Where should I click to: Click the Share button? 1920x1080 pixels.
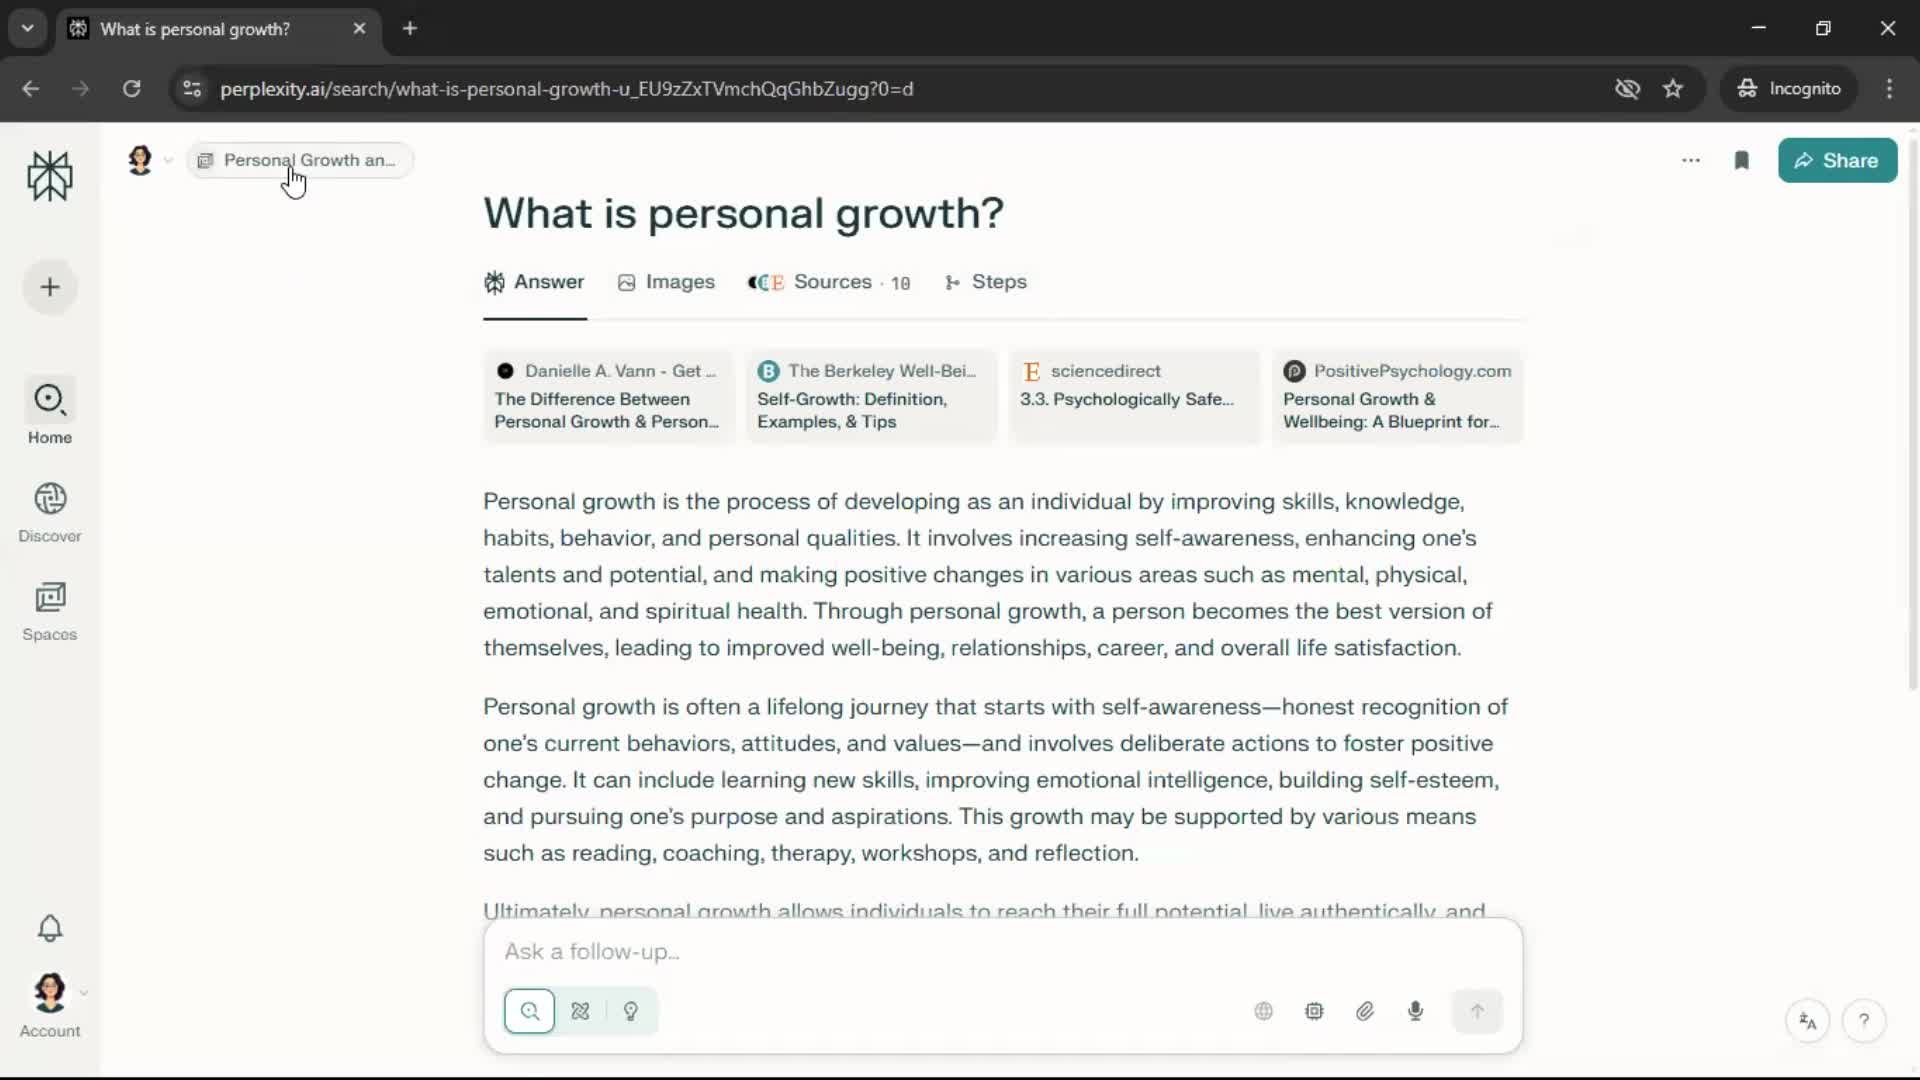click(1837, 161)
